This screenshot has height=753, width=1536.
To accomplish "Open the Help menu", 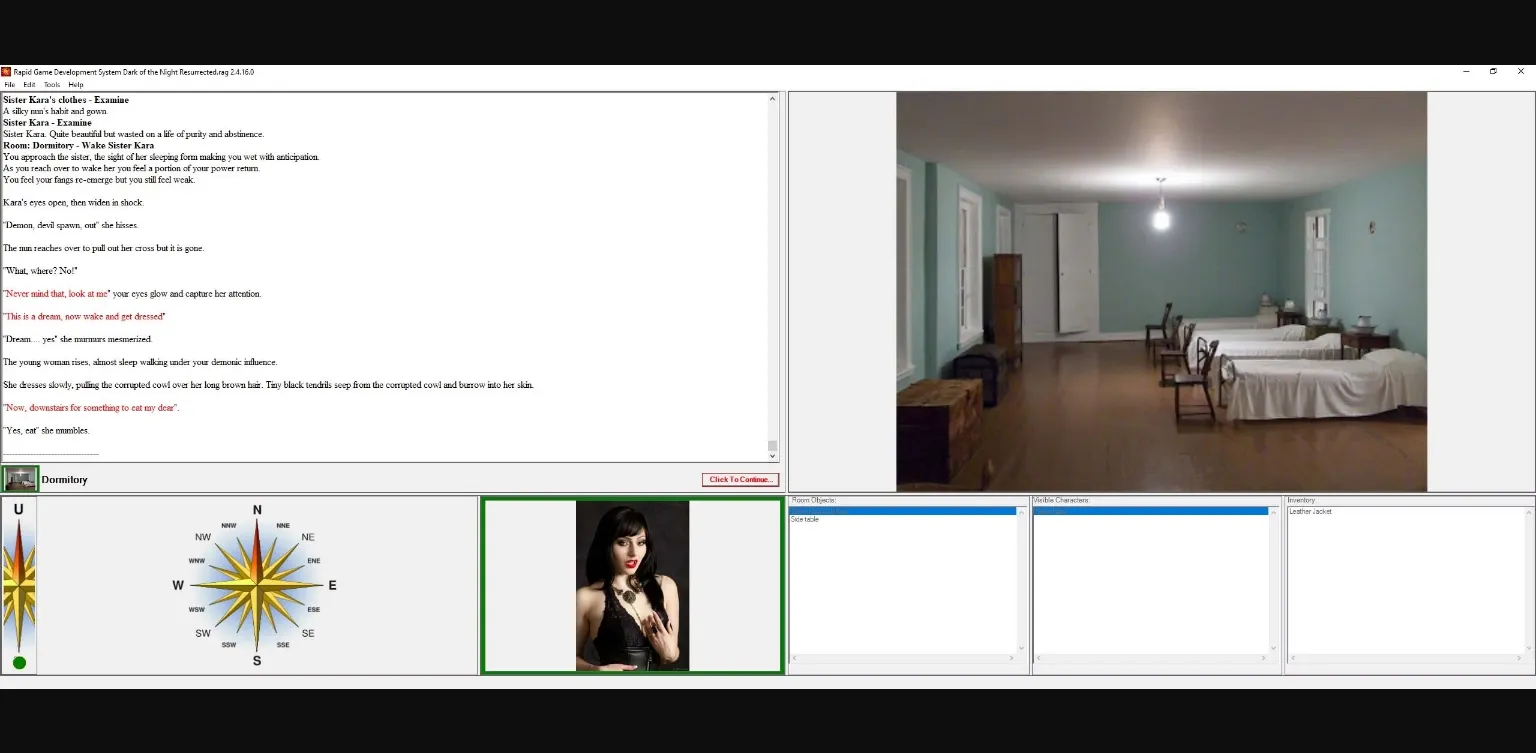I will pyautogui.click(x=76, y=85).
